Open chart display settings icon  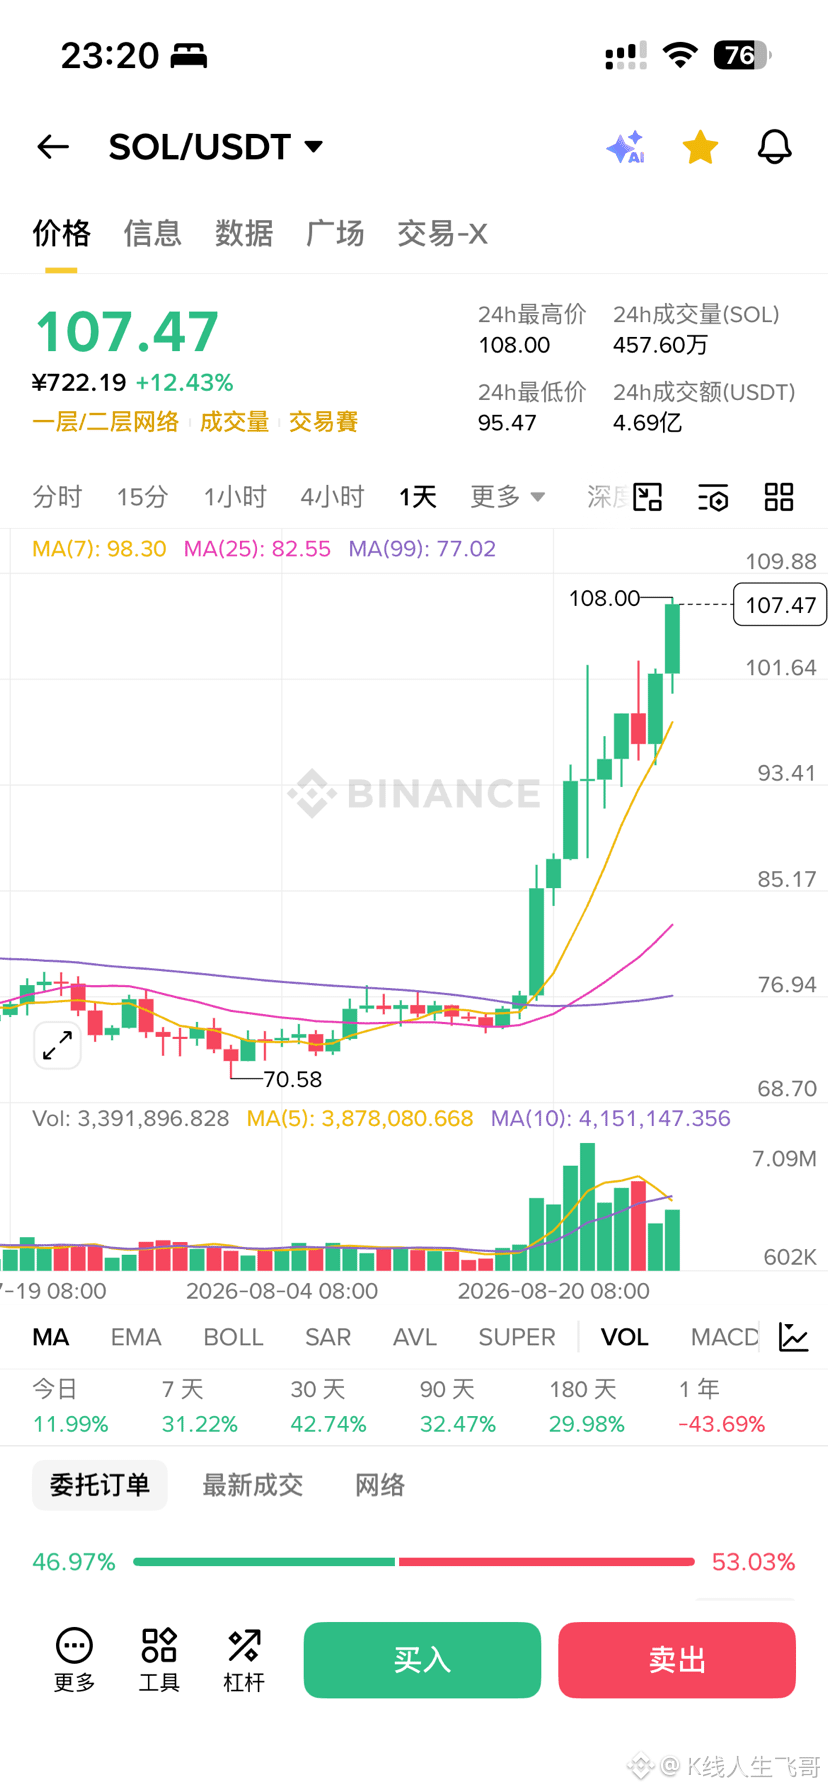[713, 497]
